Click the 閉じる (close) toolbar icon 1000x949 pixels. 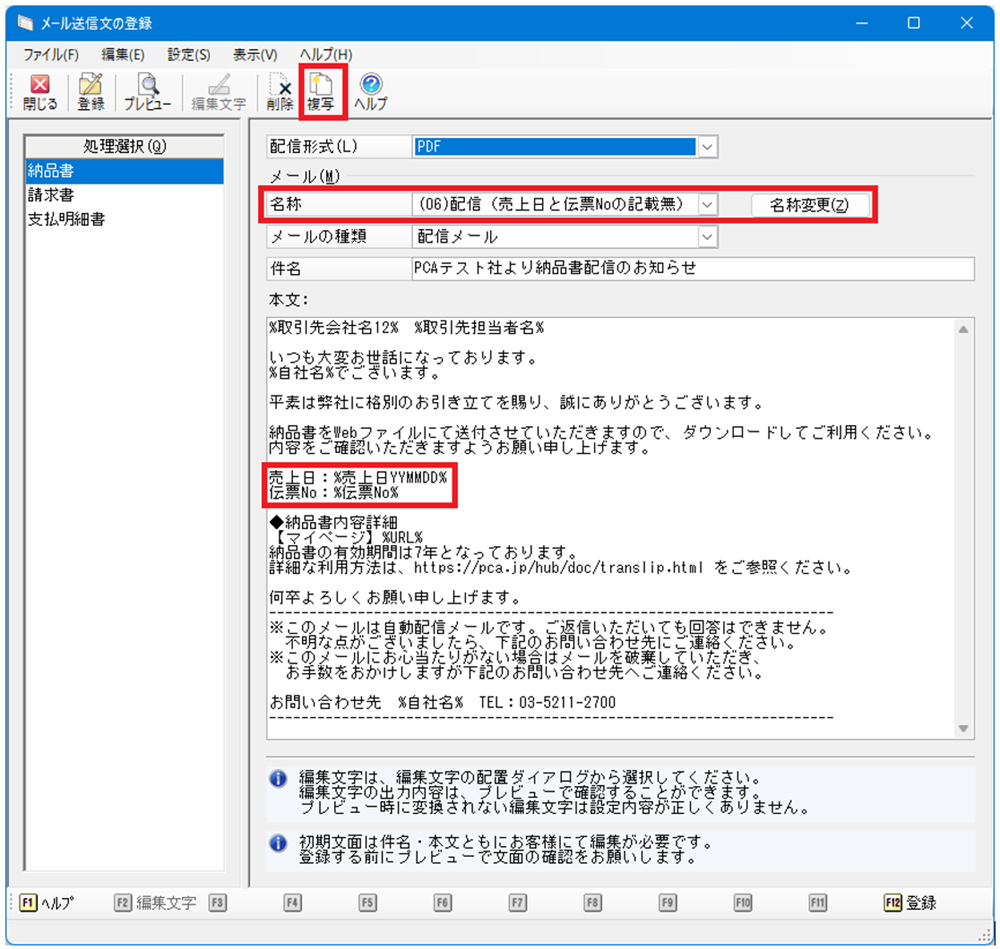pos(40,92)
